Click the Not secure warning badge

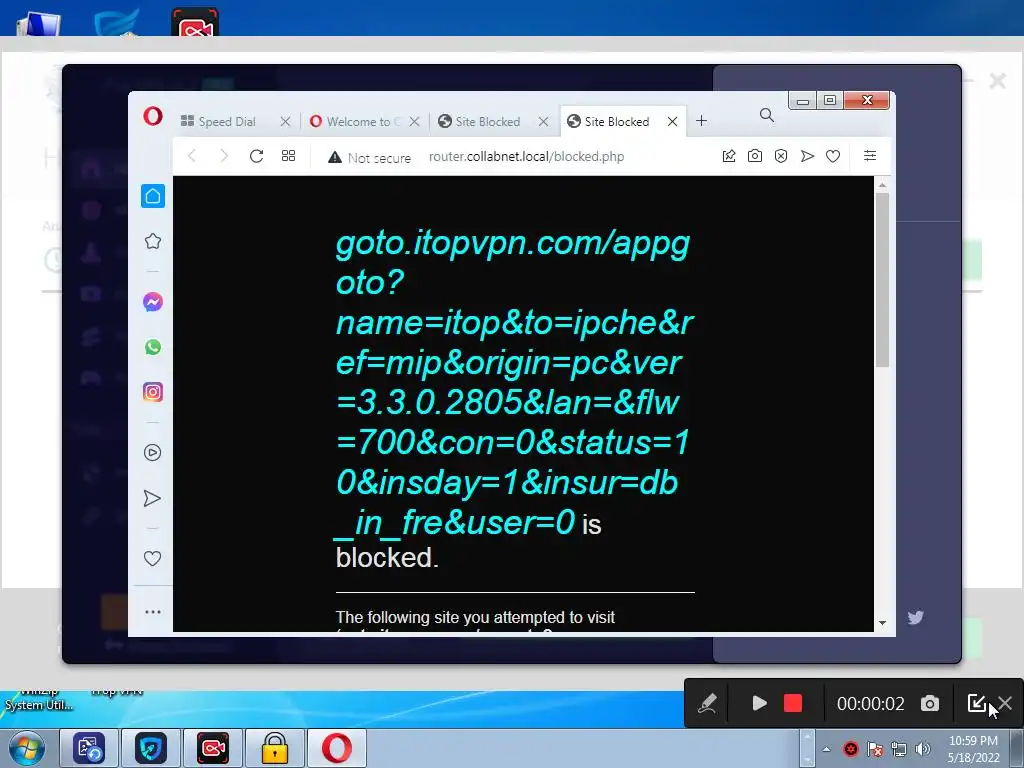[370, 157]
